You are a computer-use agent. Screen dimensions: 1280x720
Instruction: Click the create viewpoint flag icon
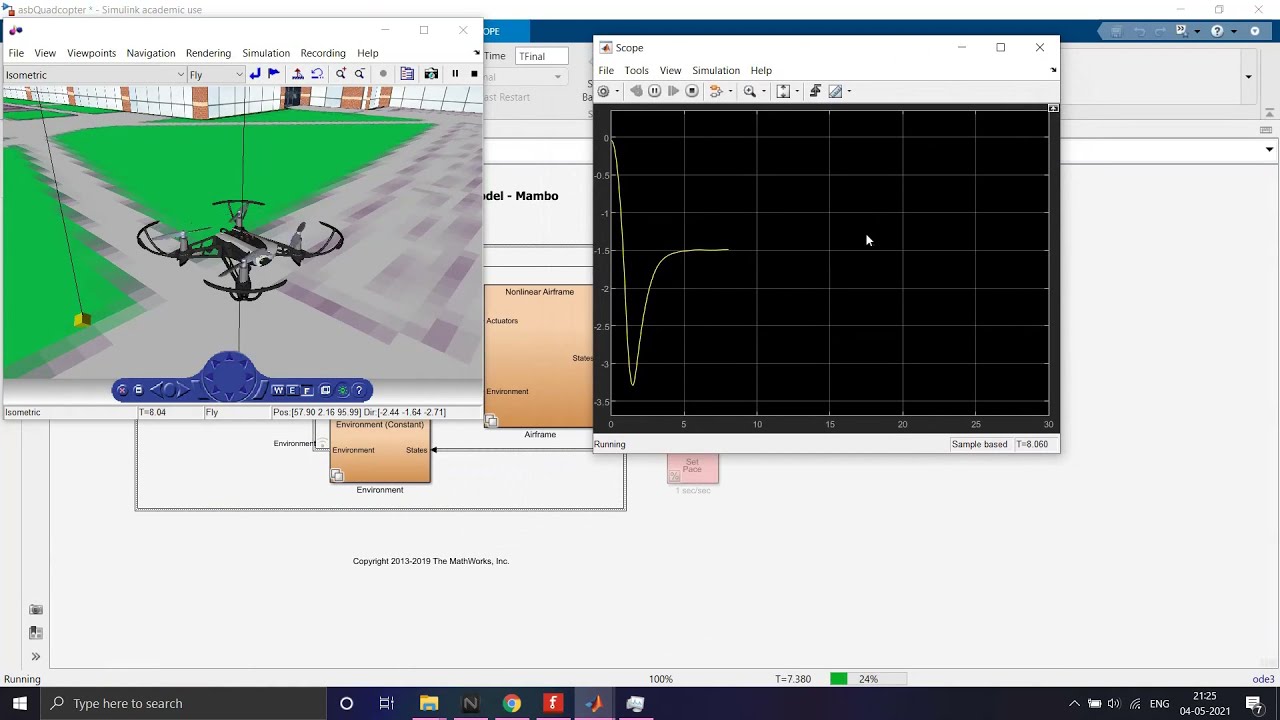274,74
